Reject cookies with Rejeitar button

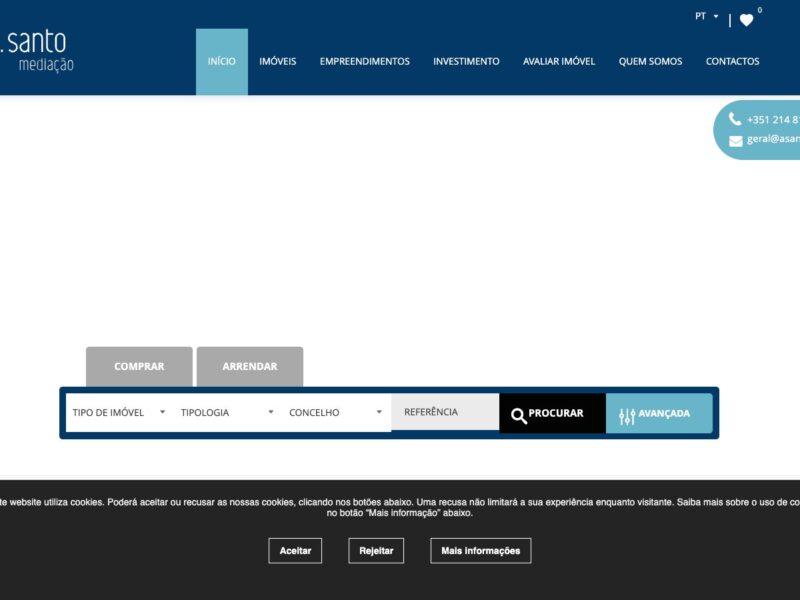coord(376,551)
